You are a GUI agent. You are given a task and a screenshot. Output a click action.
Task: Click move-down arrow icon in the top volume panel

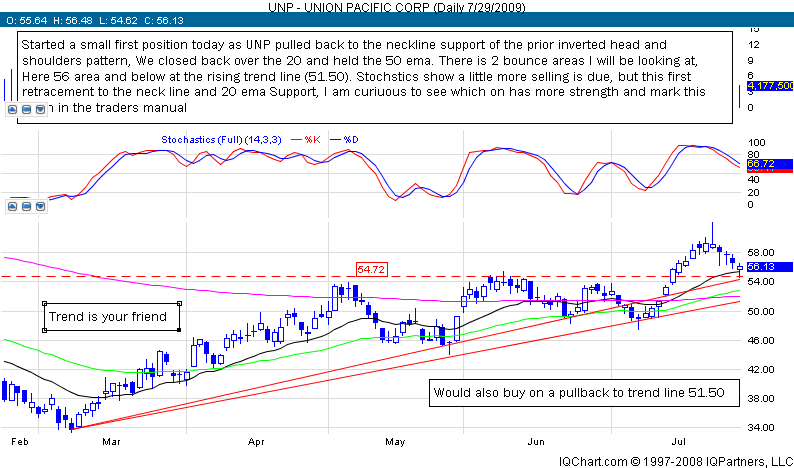click(39, 111)
